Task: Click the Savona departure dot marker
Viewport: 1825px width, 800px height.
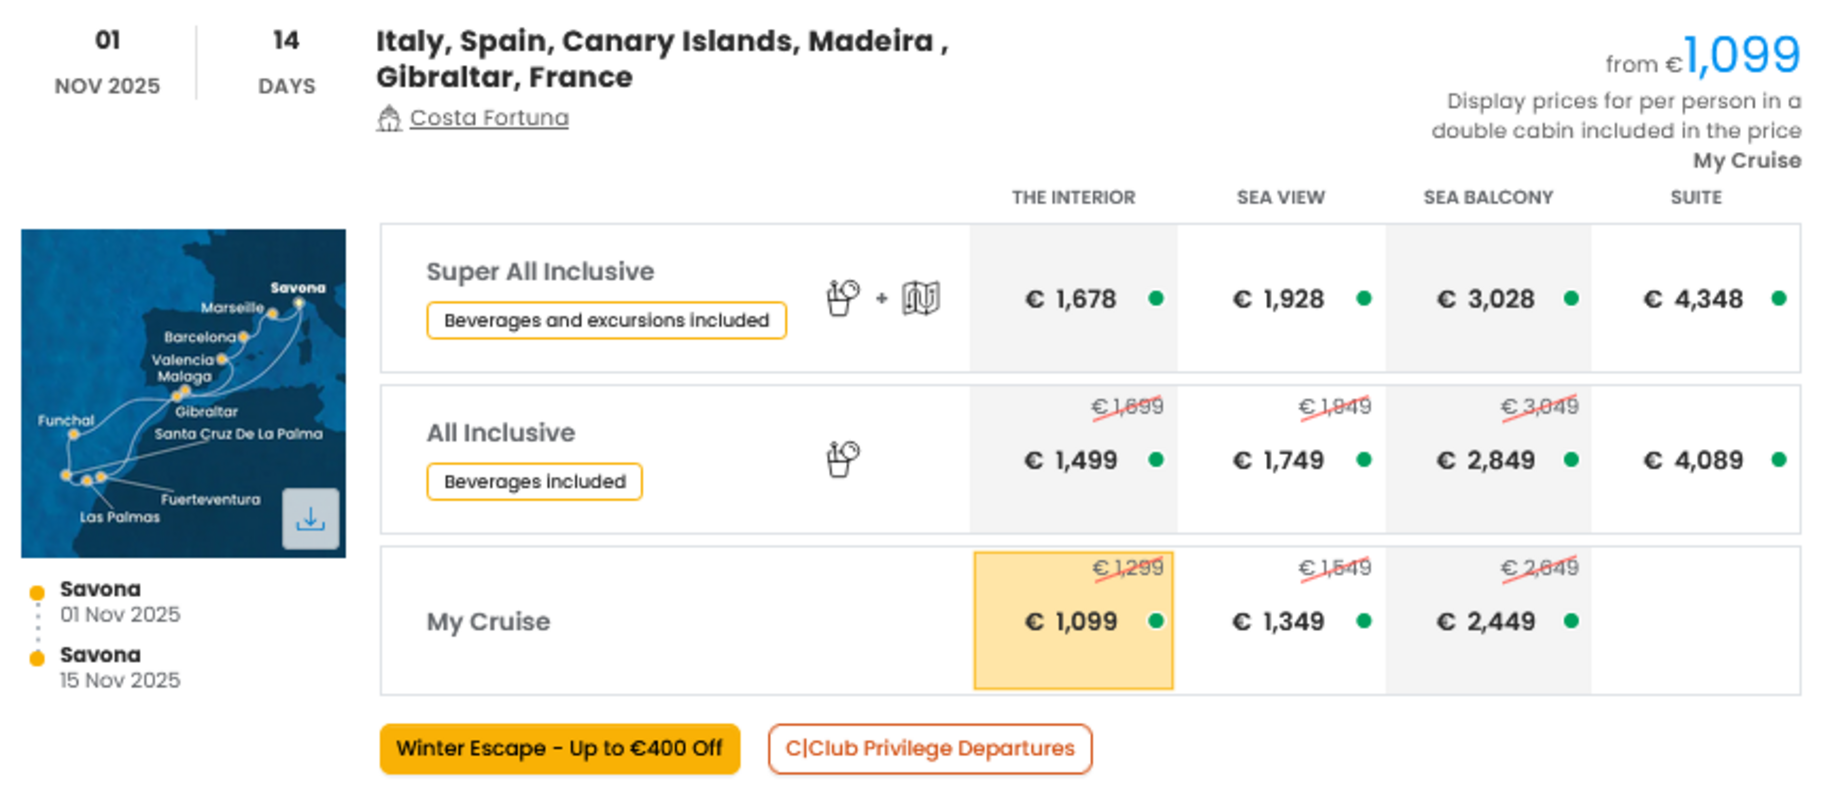Action: [37, 592]
